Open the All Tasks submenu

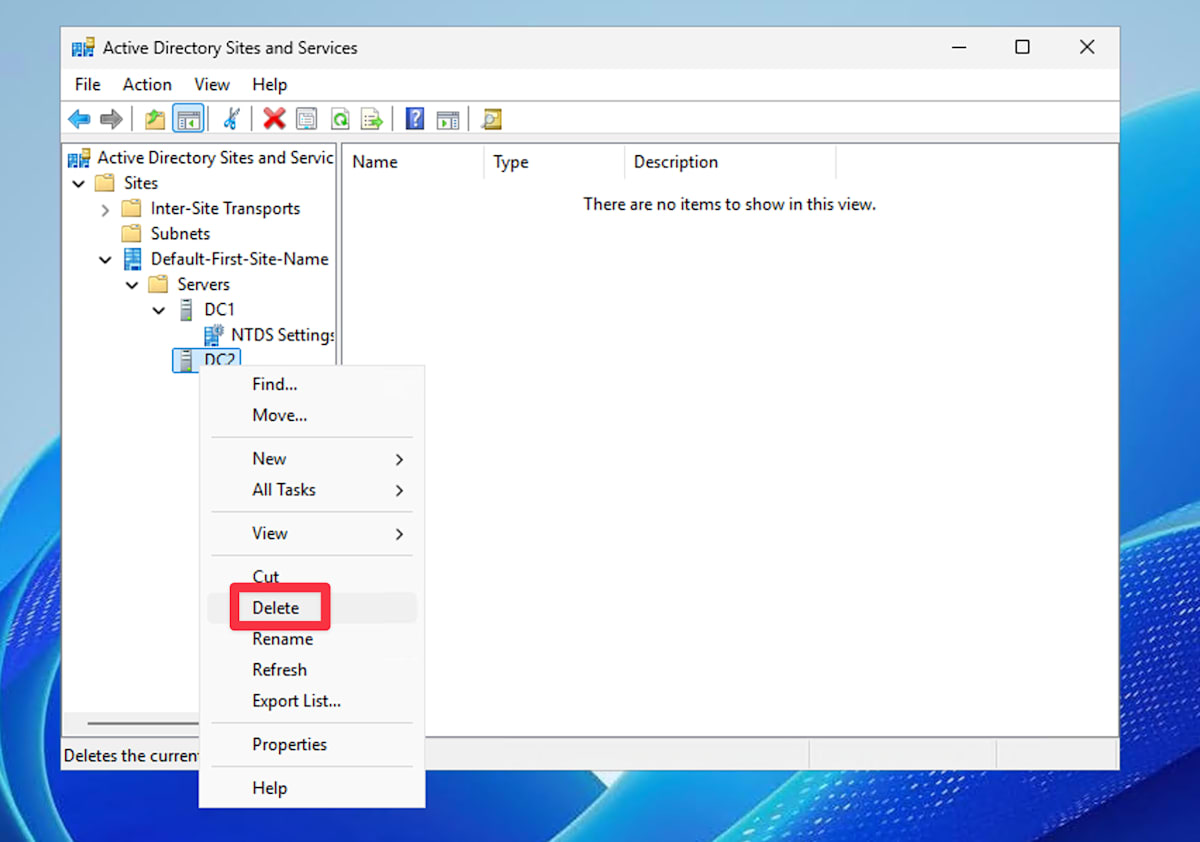click(x=312, y=490)
